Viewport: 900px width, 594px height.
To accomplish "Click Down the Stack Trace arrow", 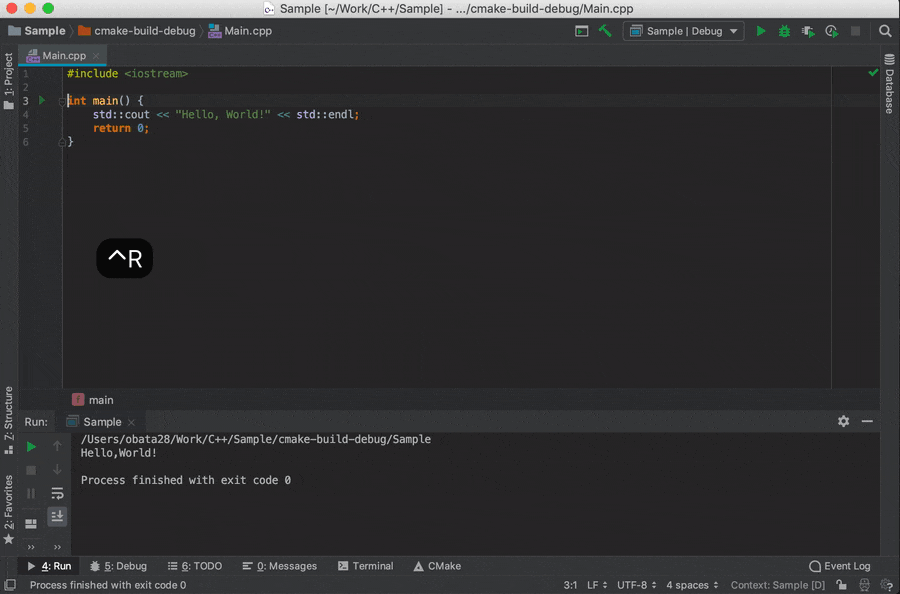I will [57, 469].
